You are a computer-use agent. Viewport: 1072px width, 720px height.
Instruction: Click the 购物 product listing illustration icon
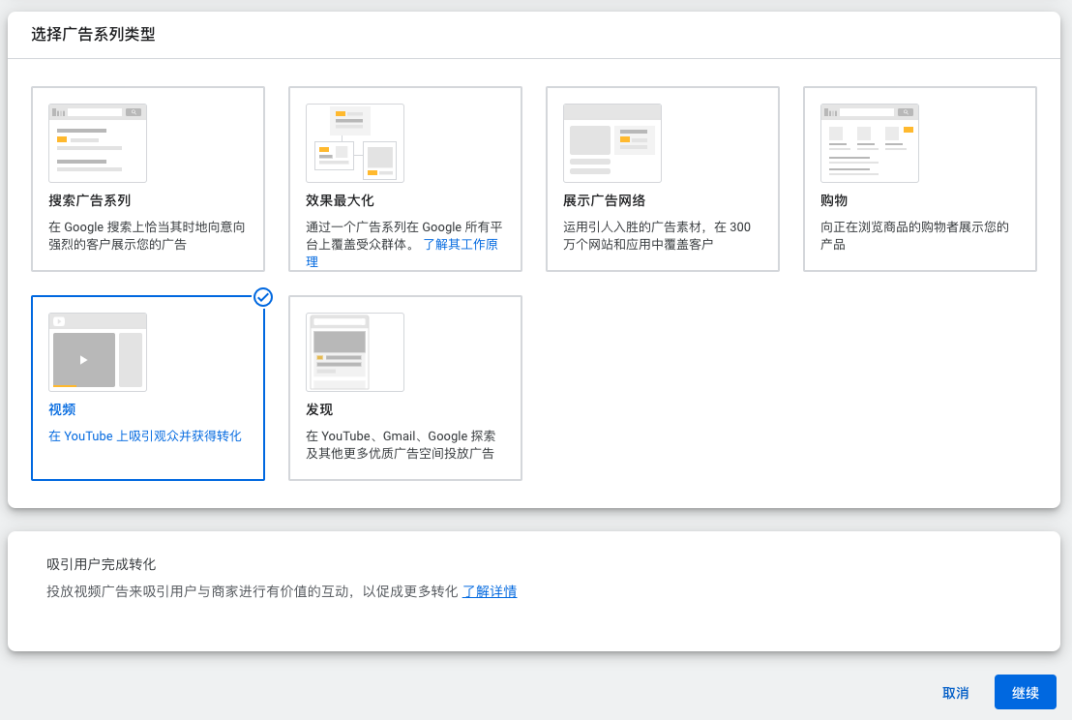pos(868,141)
